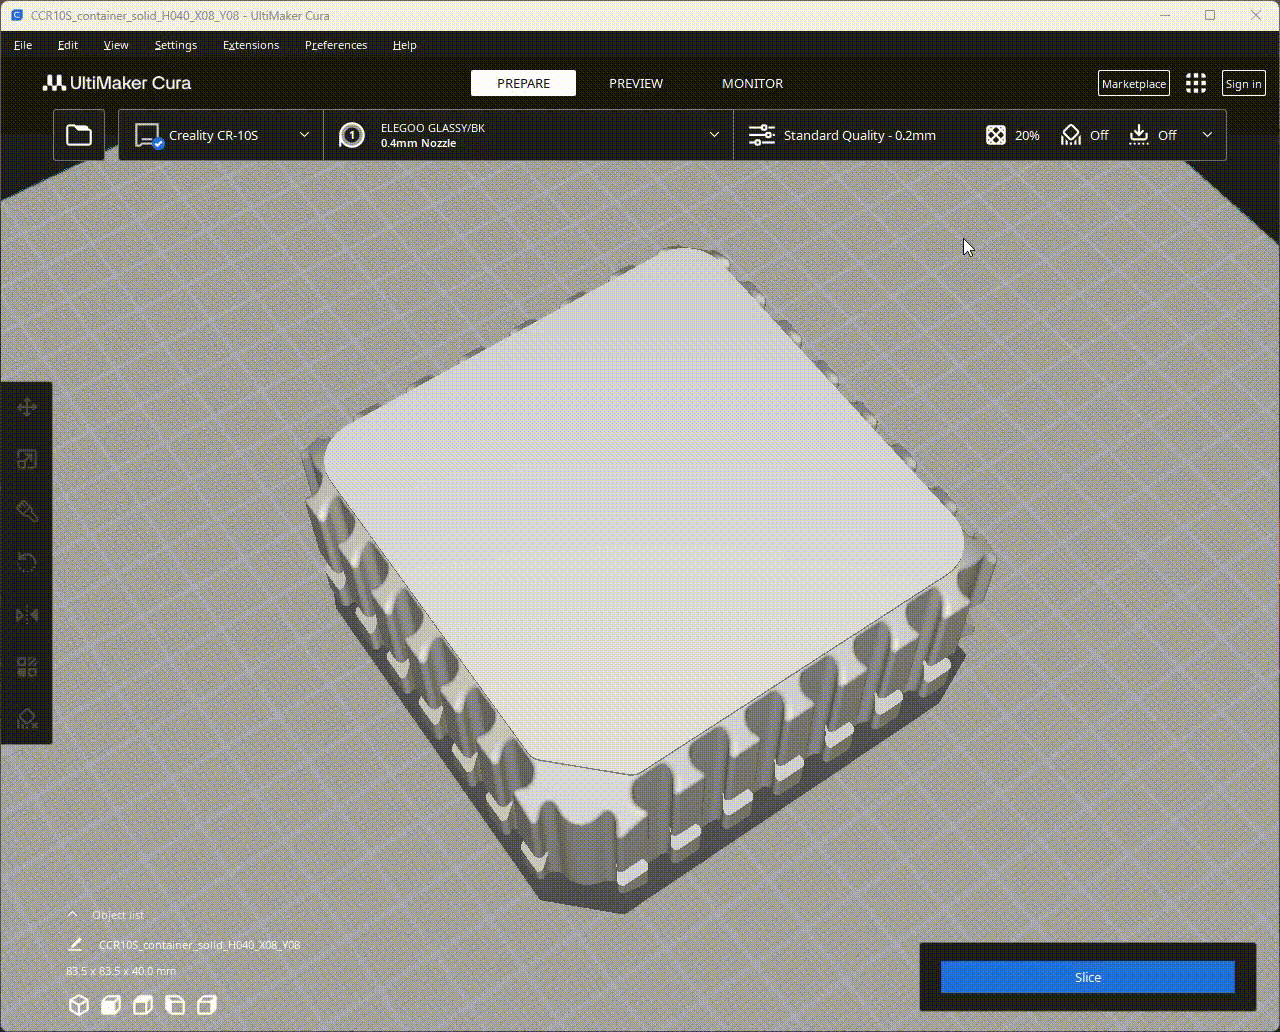The height and width of the screenshot is (1032, 1280).
Task: Expand the print settings panel chevron
Action: pyautogui.click(x=1207, y=135)
